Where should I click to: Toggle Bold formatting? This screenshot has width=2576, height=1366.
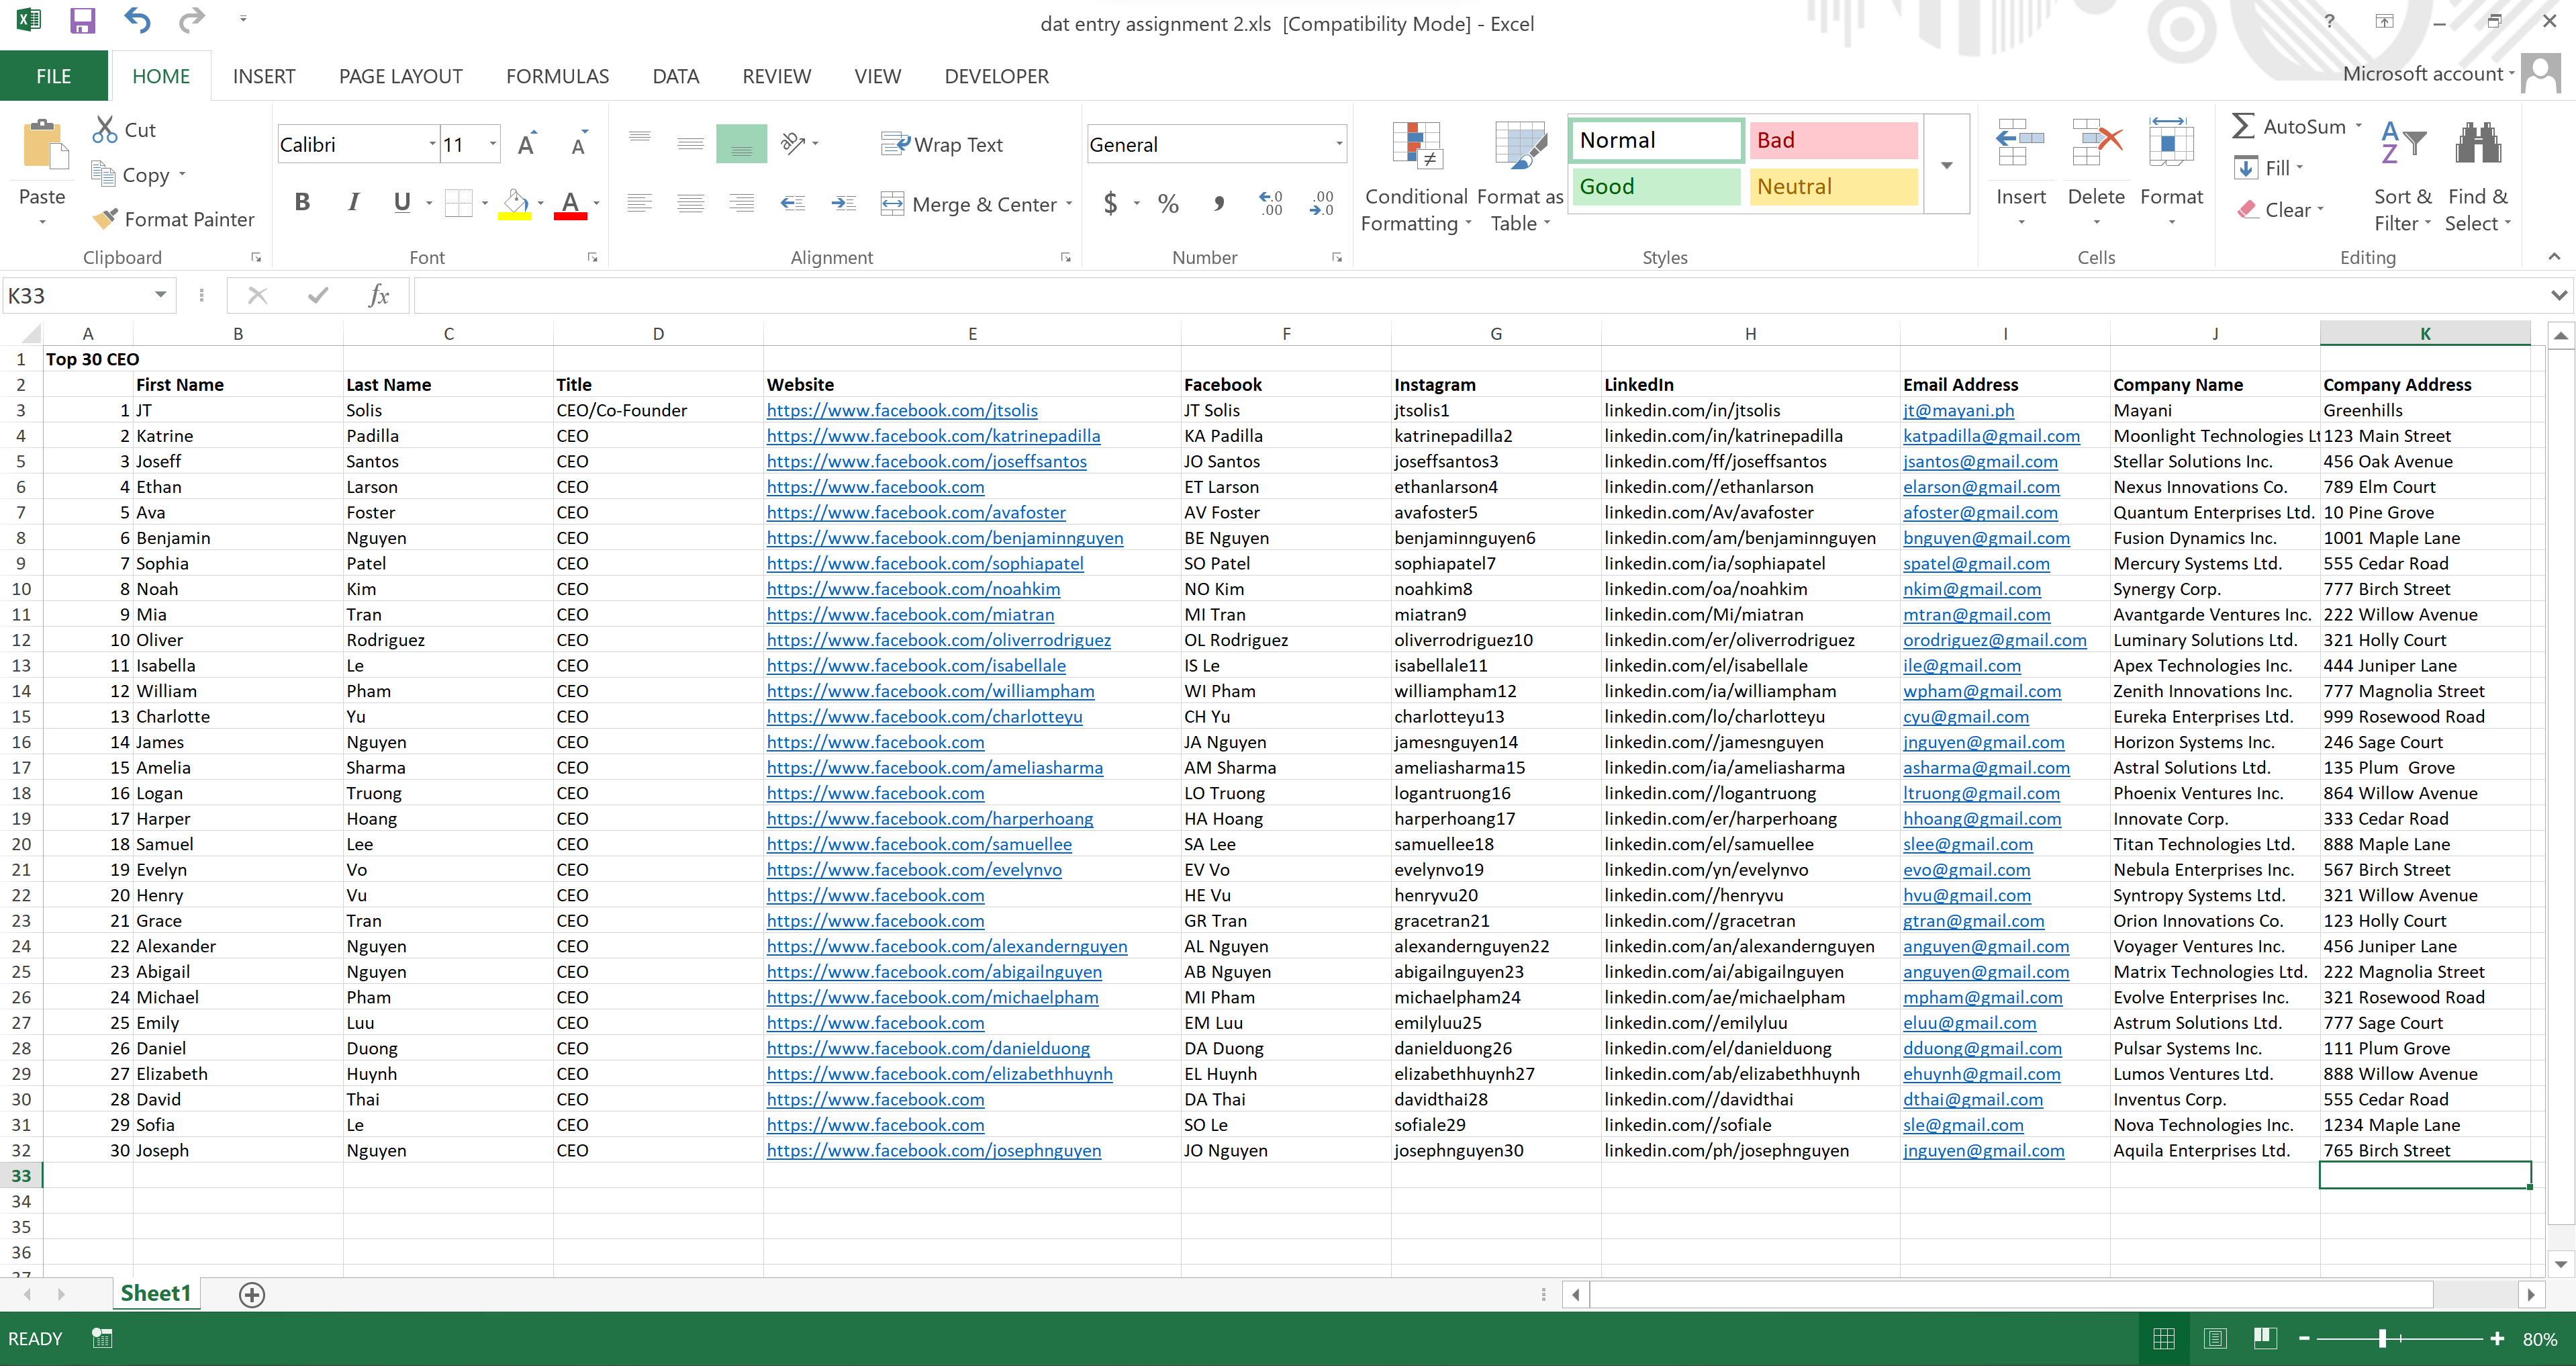coord(302,203)
